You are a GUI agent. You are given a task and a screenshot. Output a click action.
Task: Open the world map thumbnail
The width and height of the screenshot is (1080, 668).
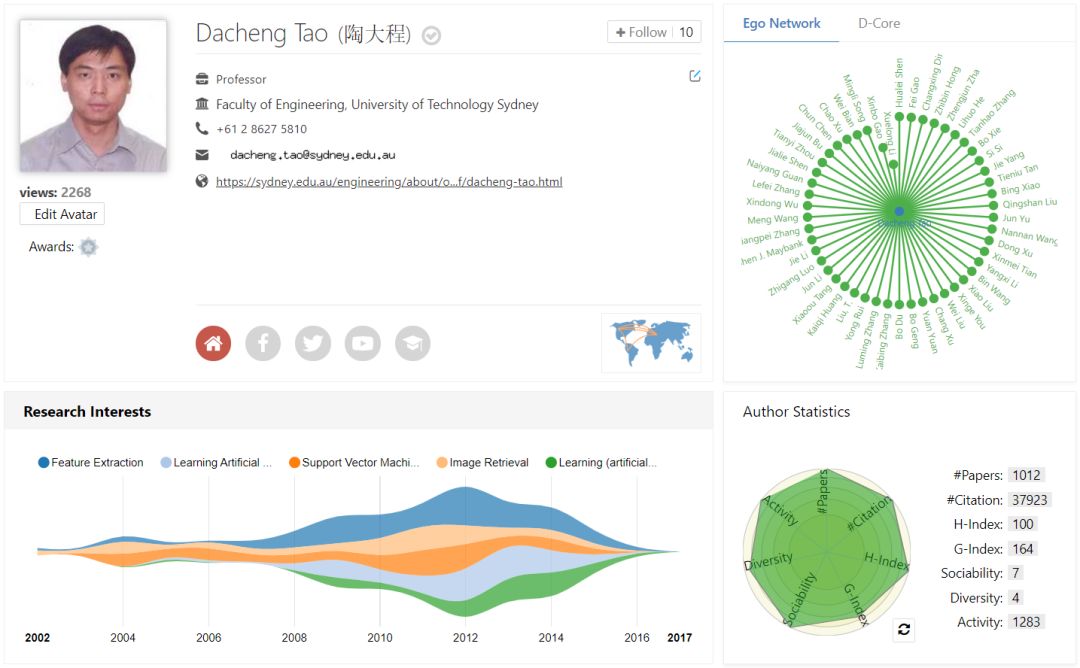point(651,342)
